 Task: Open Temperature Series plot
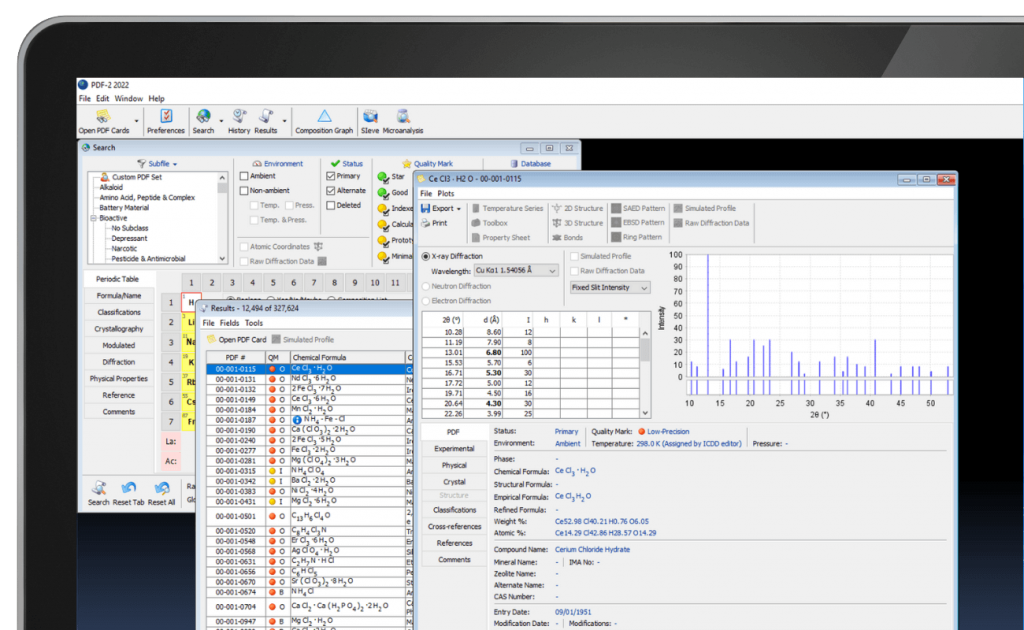coord(507,208)
